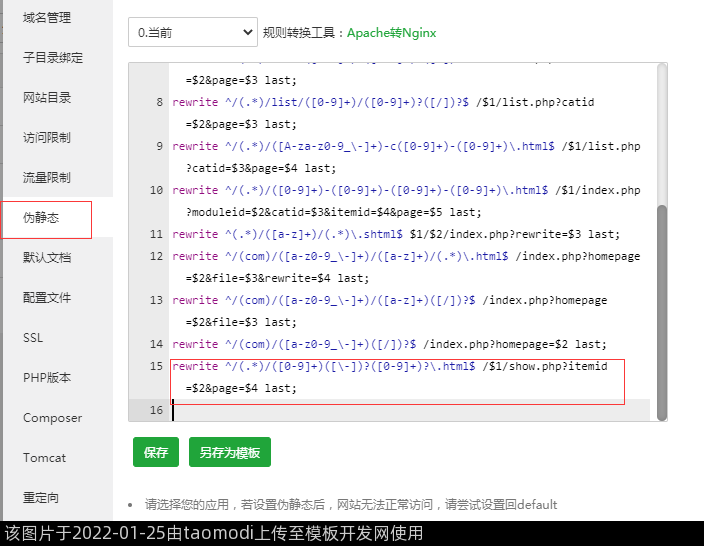Open 默认文档 settings

[x=47, y=258]
